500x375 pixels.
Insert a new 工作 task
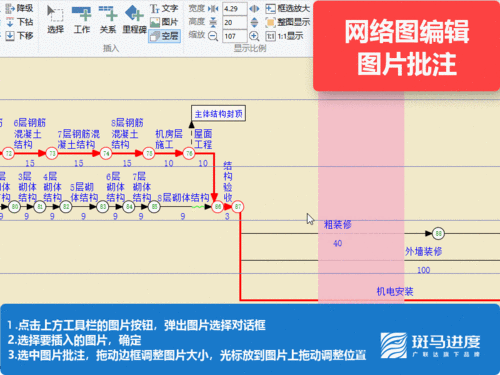point(82,19)
